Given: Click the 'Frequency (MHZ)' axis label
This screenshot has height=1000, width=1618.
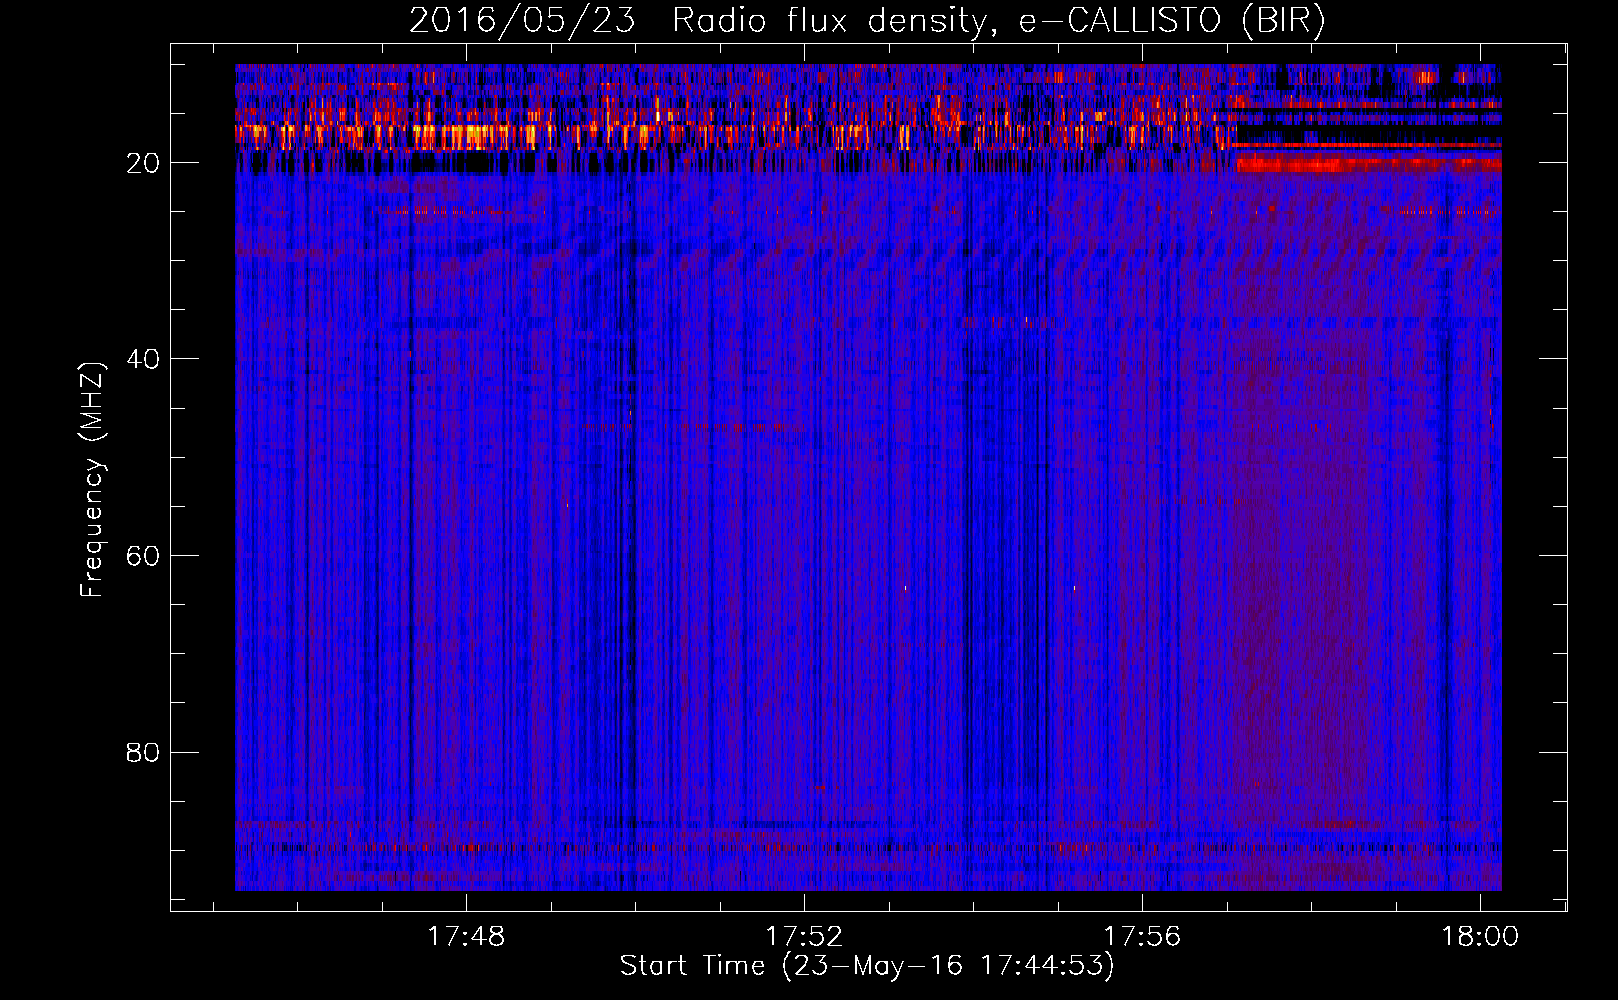Looking at the screenshot, I should pos(92,480).
